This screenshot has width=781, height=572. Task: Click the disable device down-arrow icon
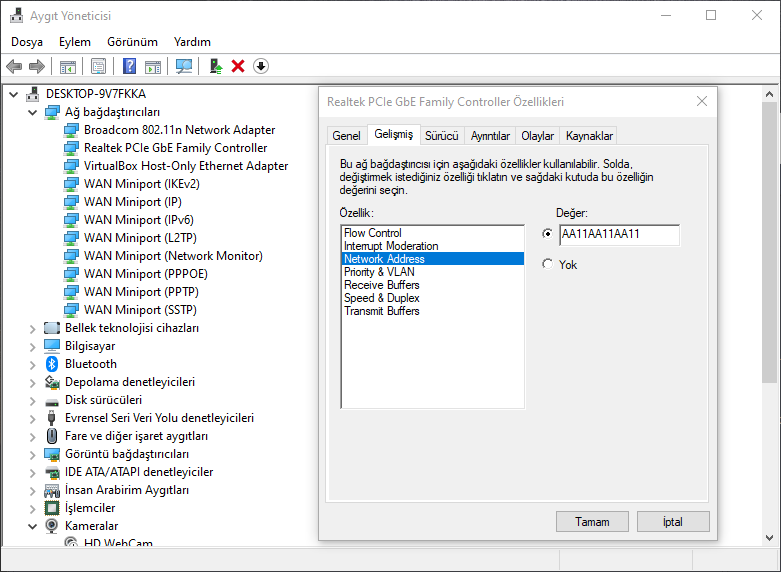click(x=261, y=66)
